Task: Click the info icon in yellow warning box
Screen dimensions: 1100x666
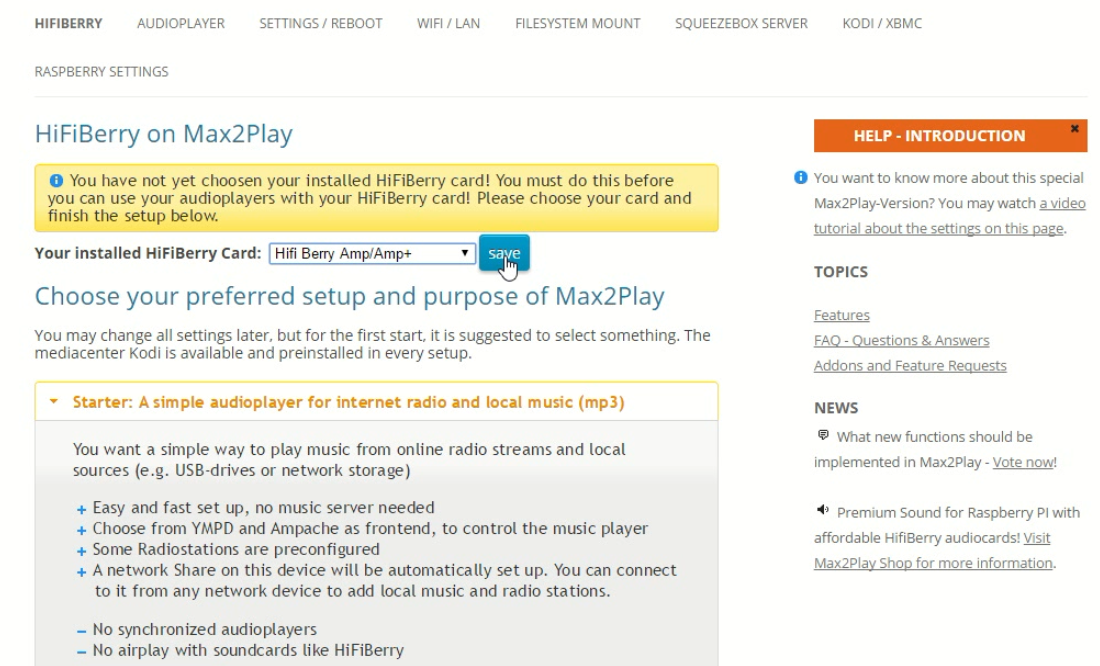Action: tap(56, 180)
